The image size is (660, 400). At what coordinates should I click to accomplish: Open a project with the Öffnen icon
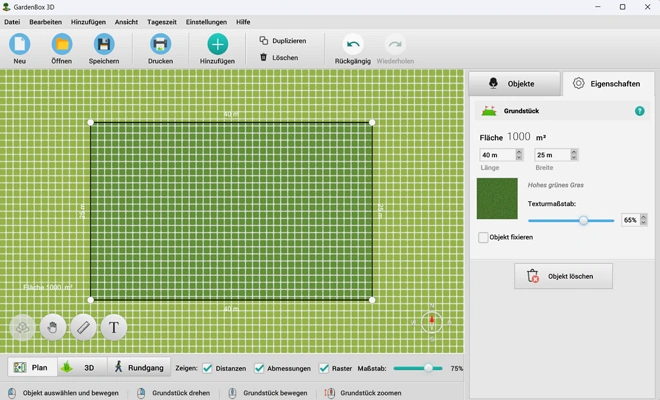(62, 44)
